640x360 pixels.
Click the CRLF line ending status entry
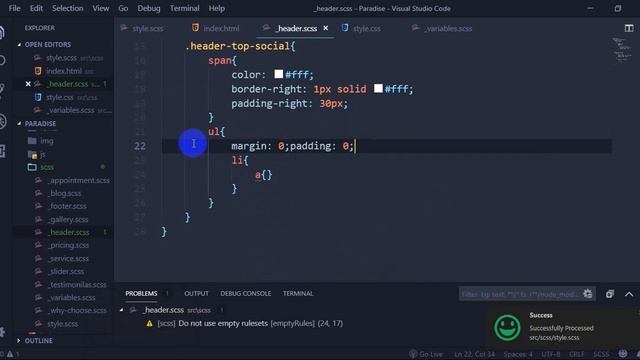coord(576,354)
